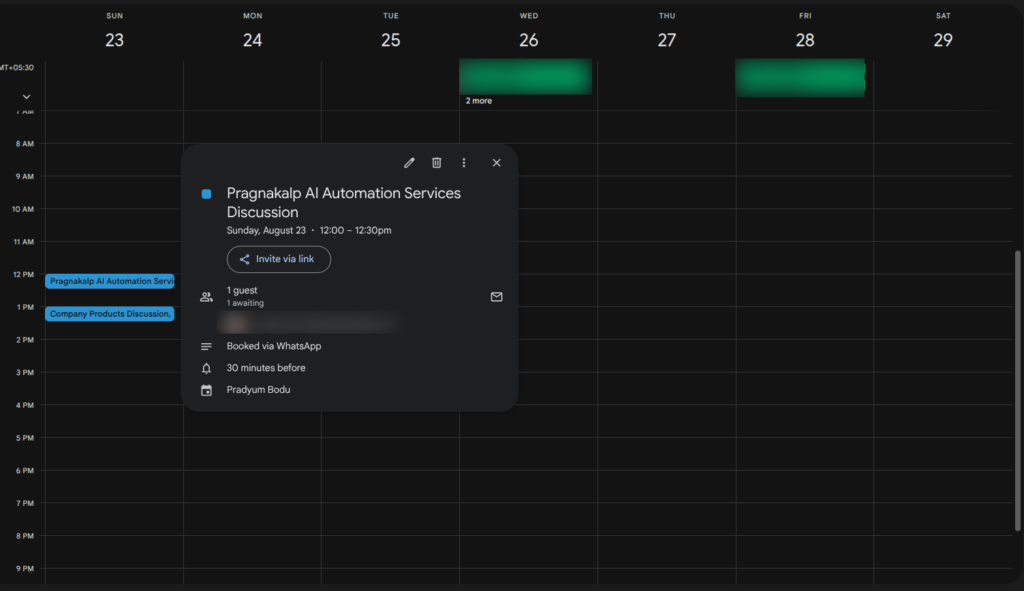Click Booked via WhatsApp description
Image resolution: width=1024 pixels, height=591 pixels.
[x=274, y=346]
